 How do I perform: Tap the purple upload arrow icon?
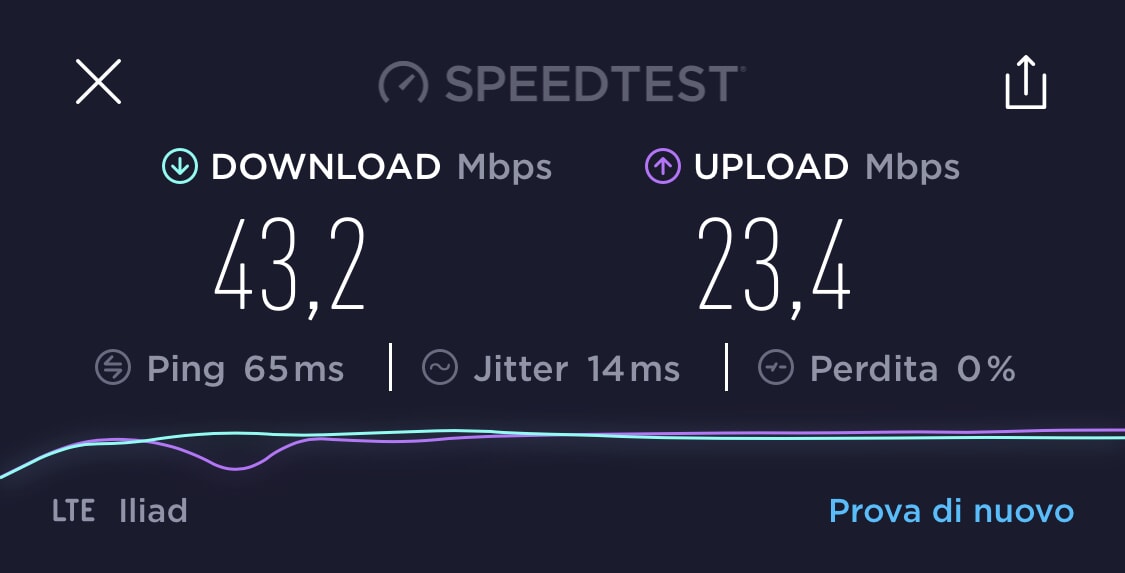click(662, 166)
